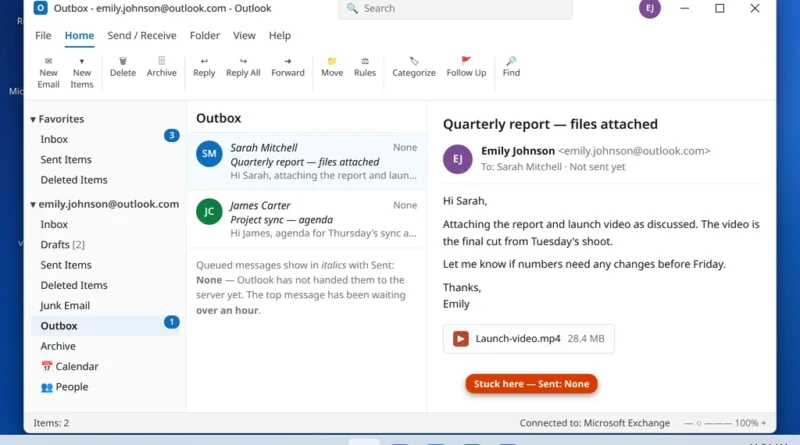800x445 pixels.
Task: Click Connected to: Microsoft Exchange status
Action: [x=594, y=423]
